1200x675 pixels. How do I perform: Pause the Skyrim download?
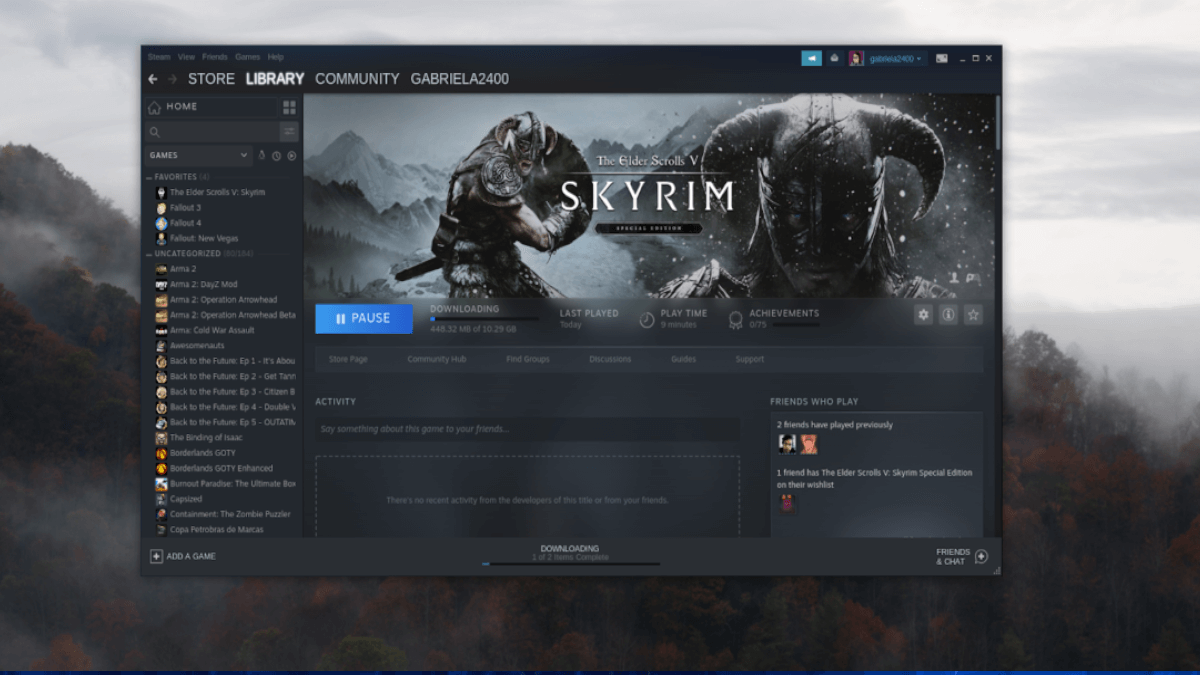click(364, 318)
